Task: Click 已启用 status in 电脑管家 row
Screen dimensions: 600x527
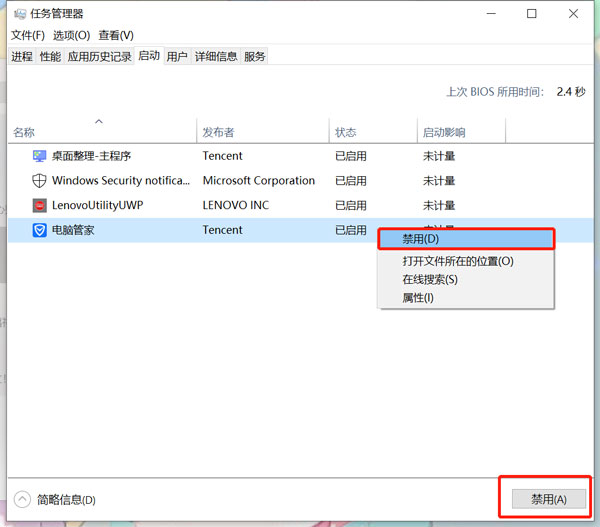Action: (351, 230)
